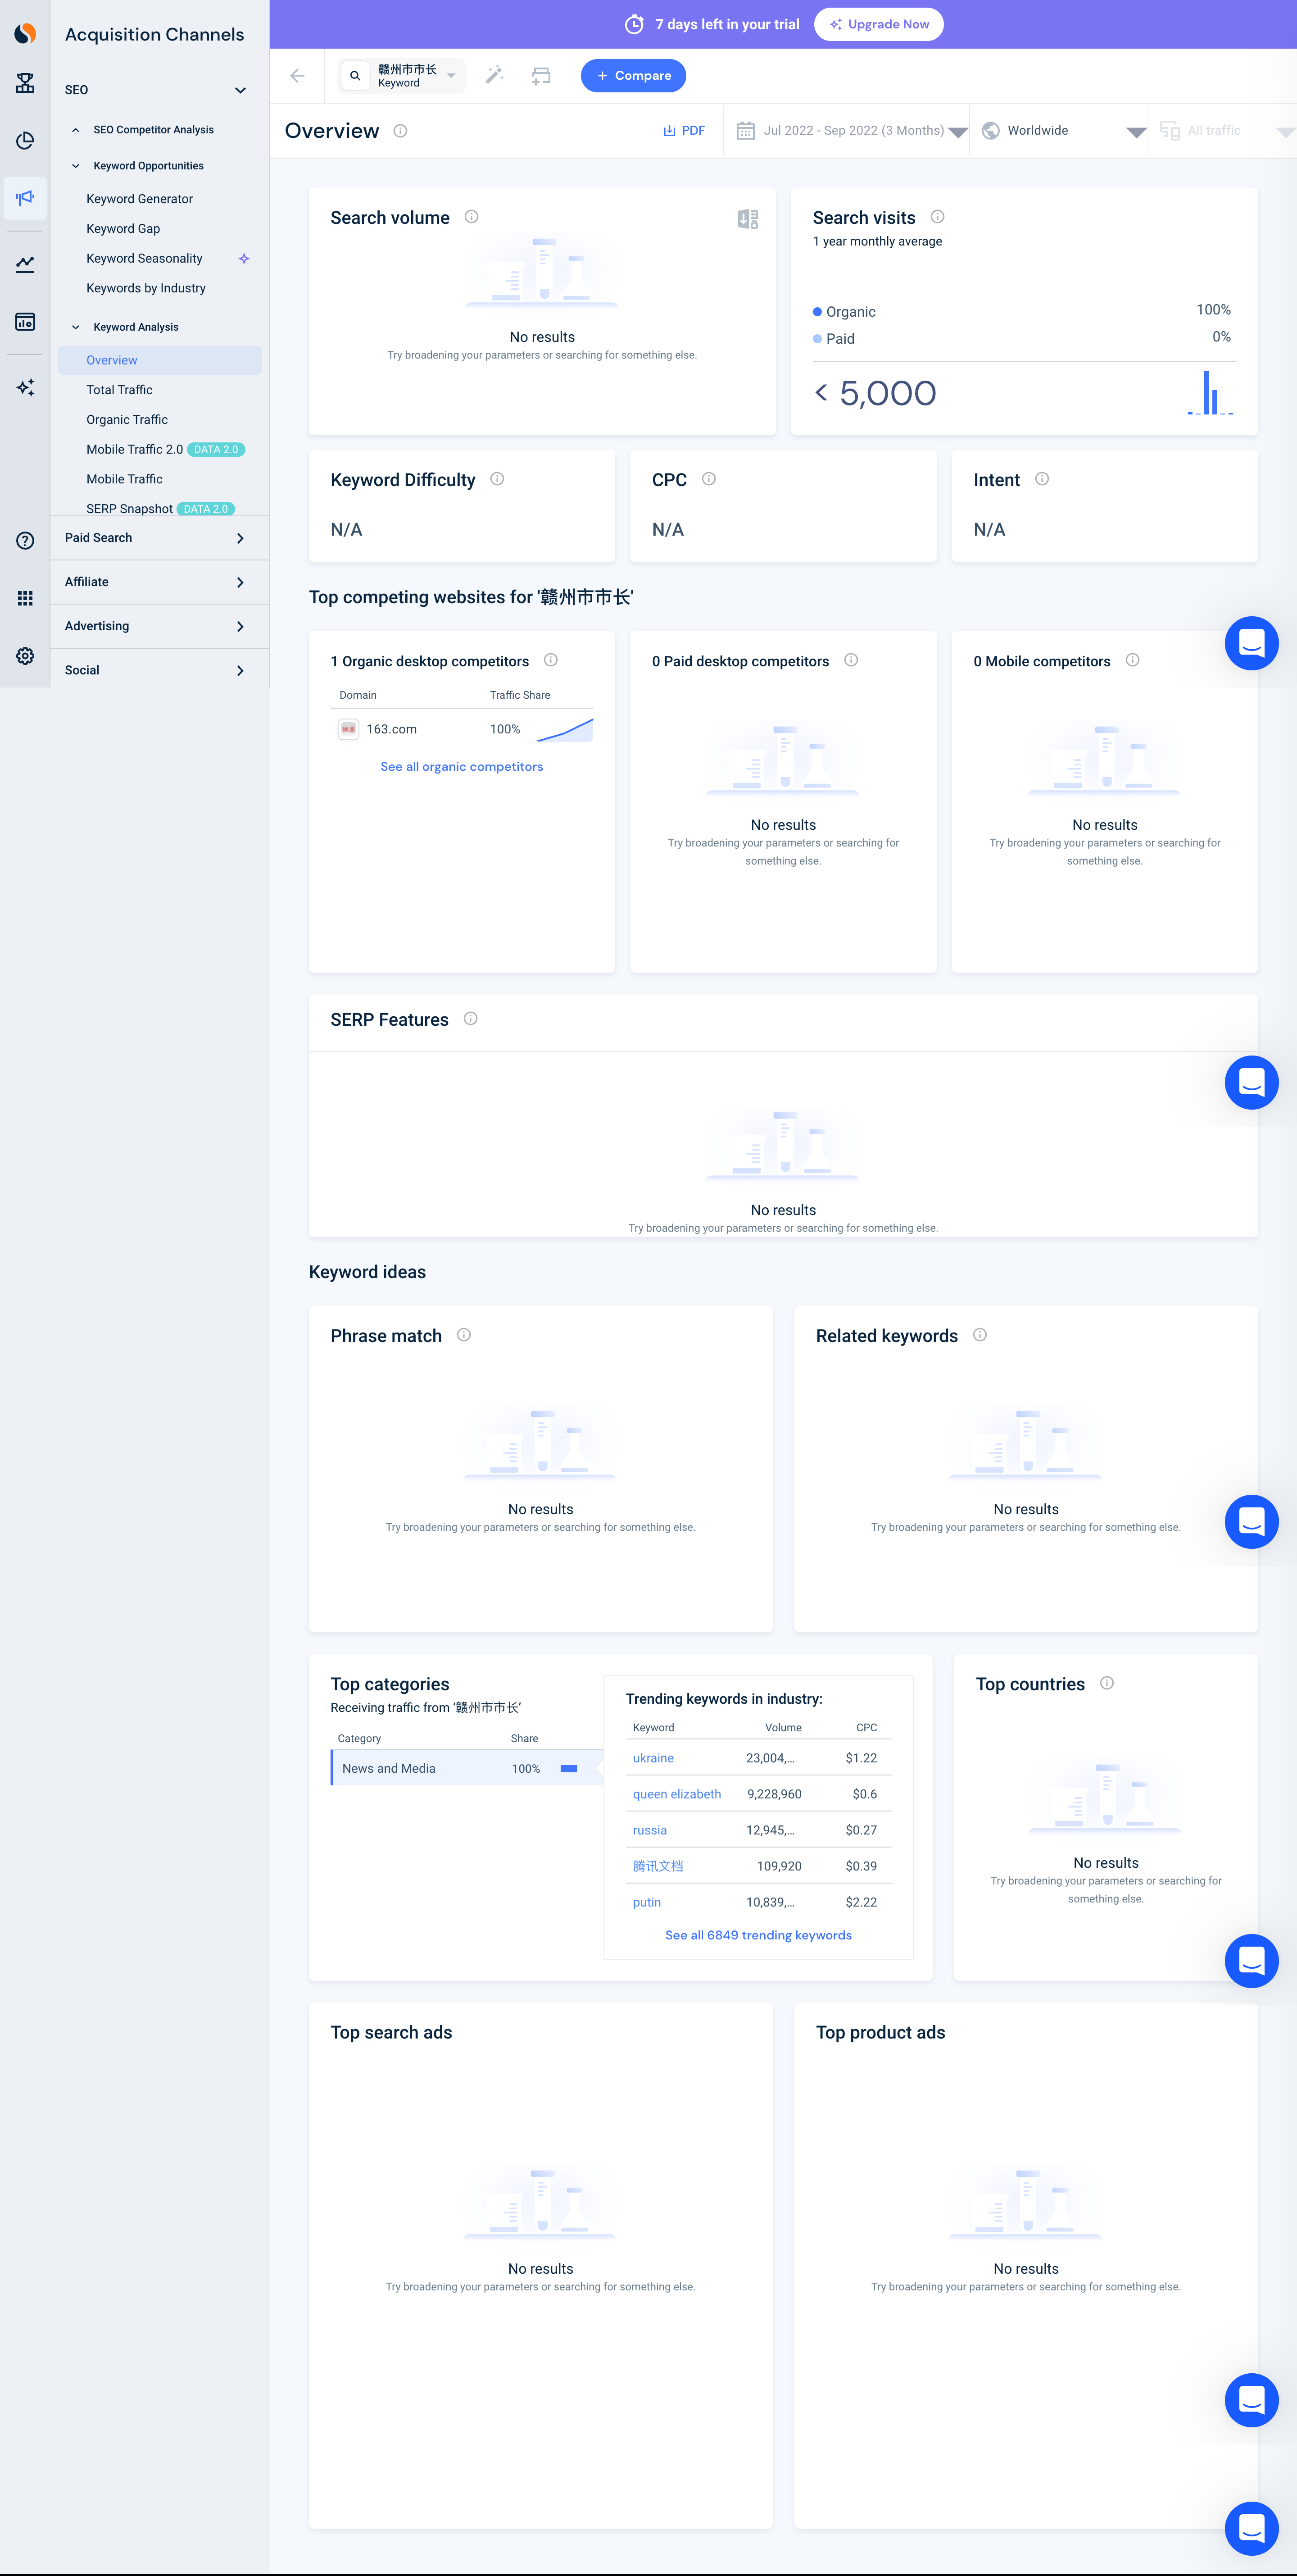Click the Upgrade Now button
This screenshot has width=1297, height=2576.
(x=878, y=24)
